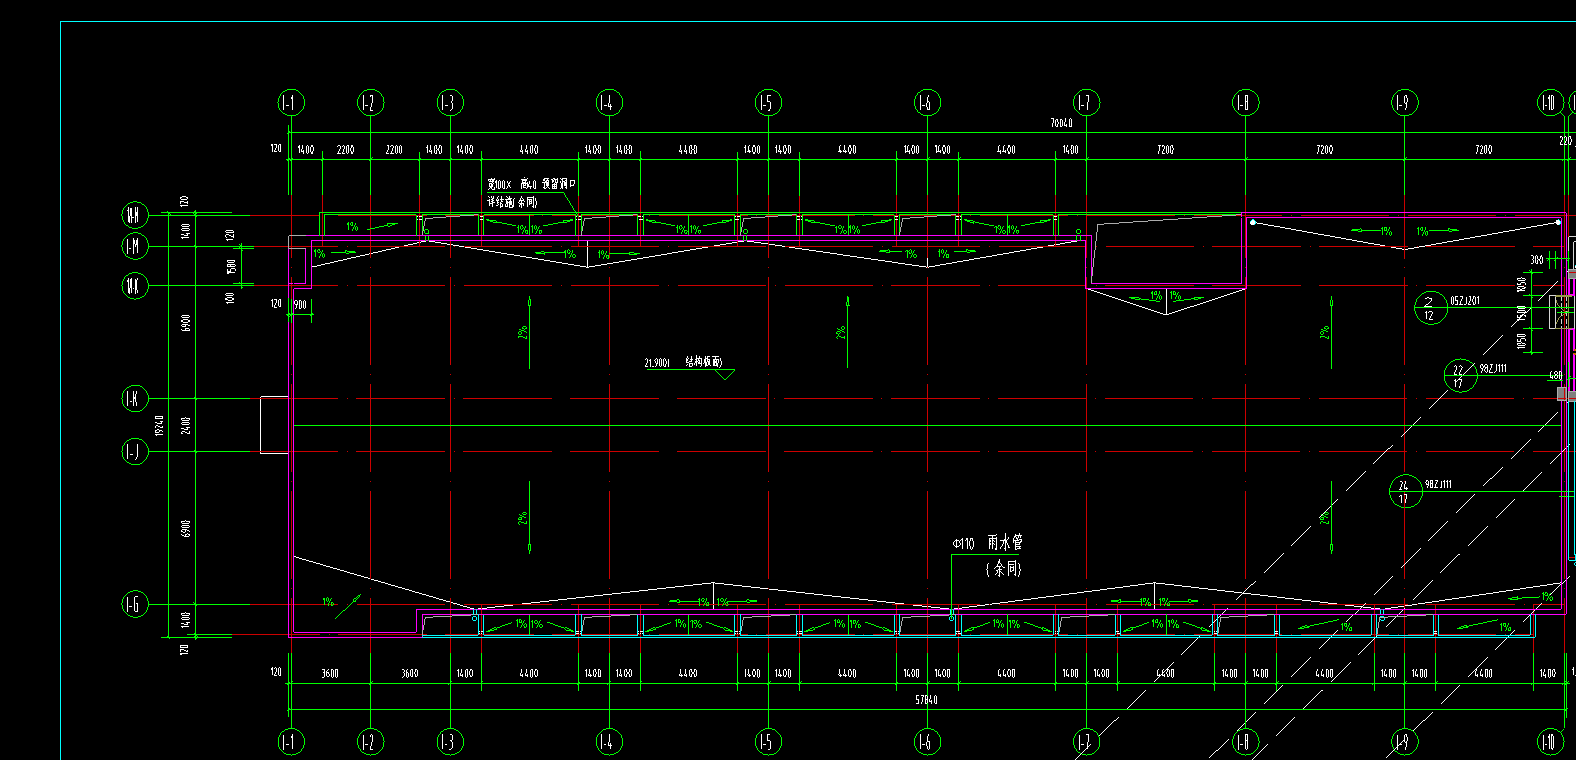Select the 1-6 axis bubble in the top row
The width and height of the screenshot is (1576, 760).
[927, 102]
